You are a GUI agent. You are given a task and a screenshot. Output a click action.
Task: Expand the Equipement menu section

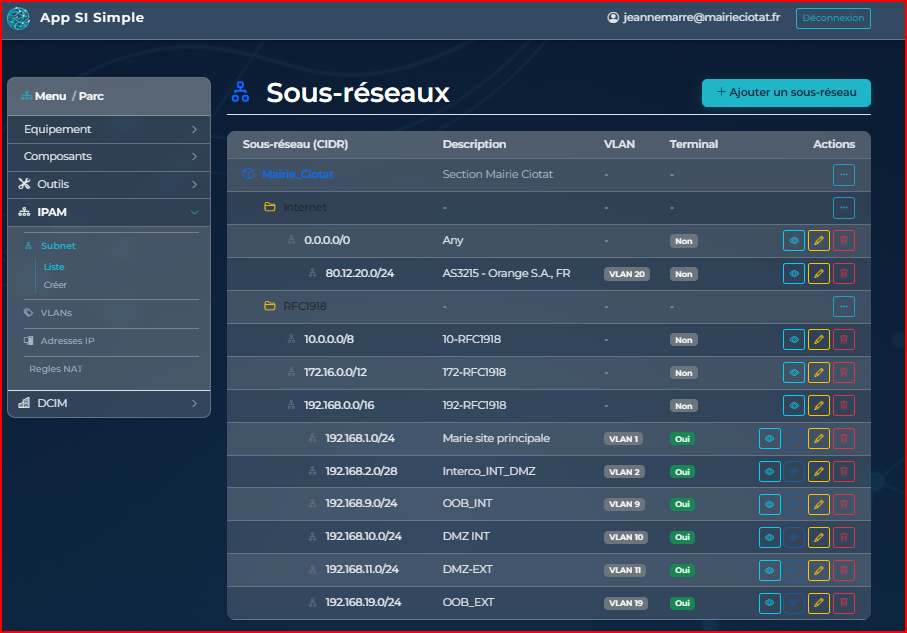[109, 129]
